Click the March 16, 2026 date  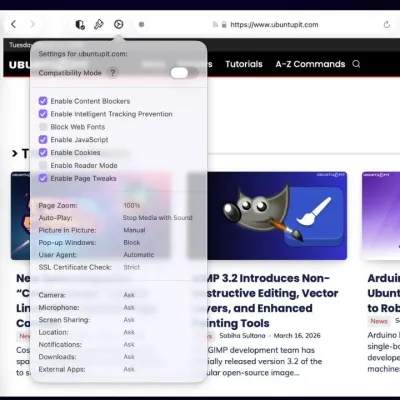(297, 336)
